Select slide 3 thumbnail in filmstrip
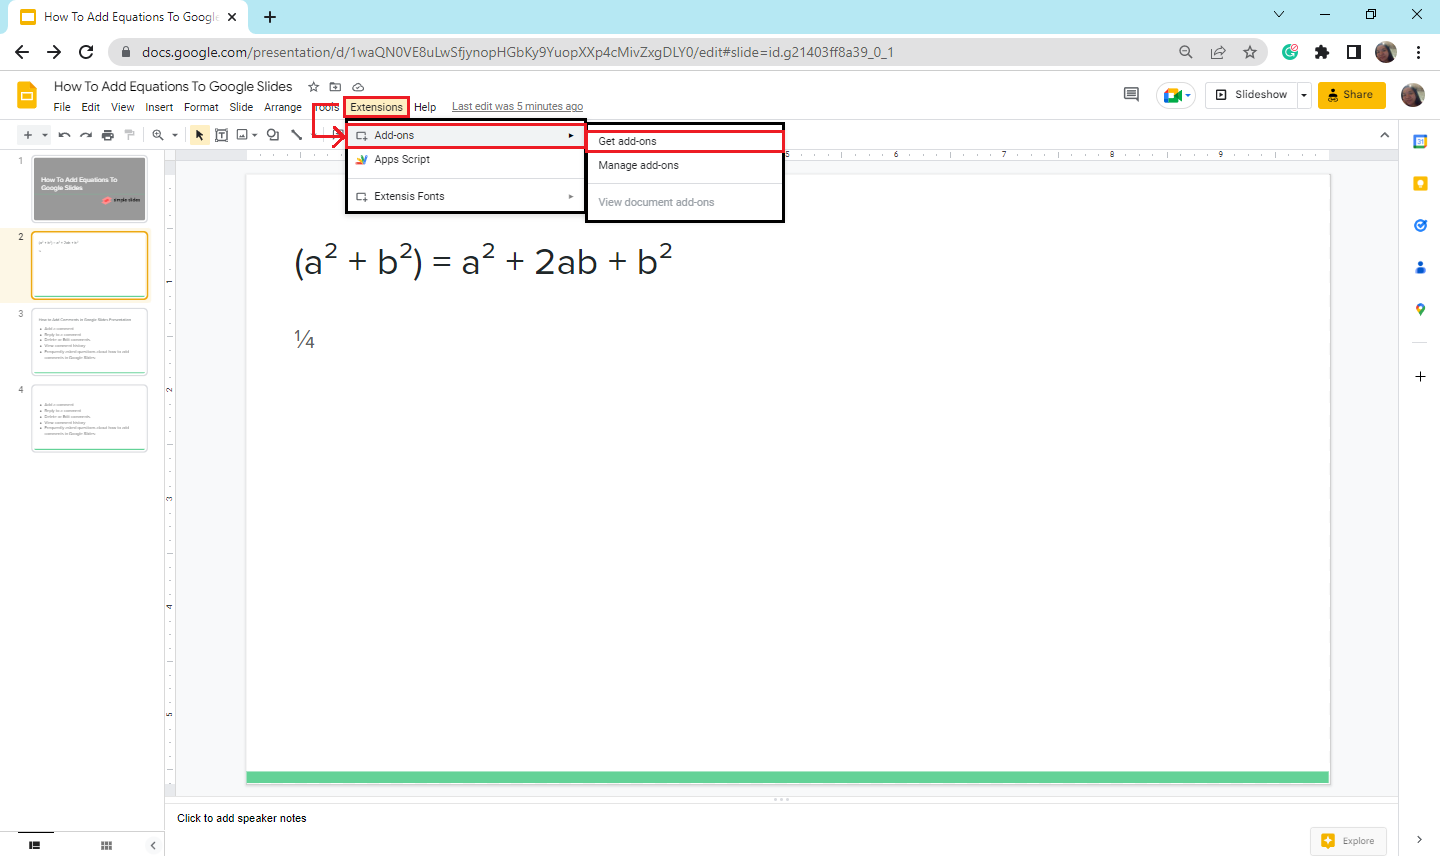 pyautogui.click(x=90, y=341)
